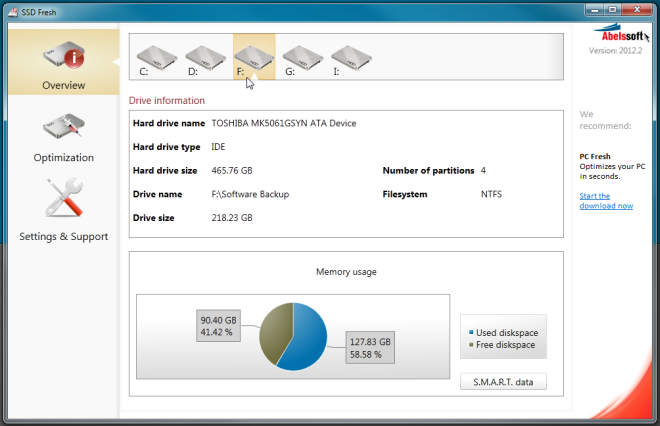The image size is (660, 426).
Task: Click the 'Version: 2012.2' text
Action: pos(615,51)
